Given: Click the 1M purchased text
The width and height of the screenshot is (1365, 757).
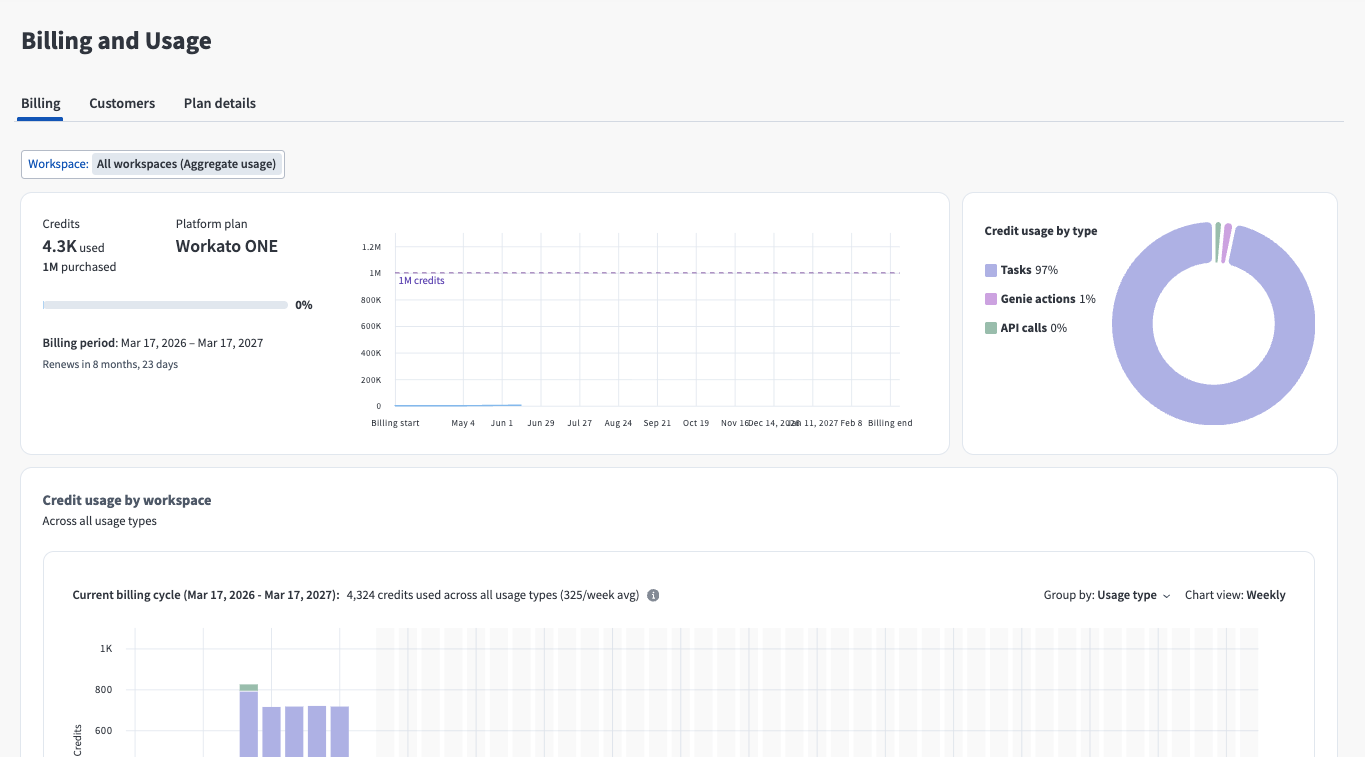Looking at the screenshot, I should pos(79,267).
